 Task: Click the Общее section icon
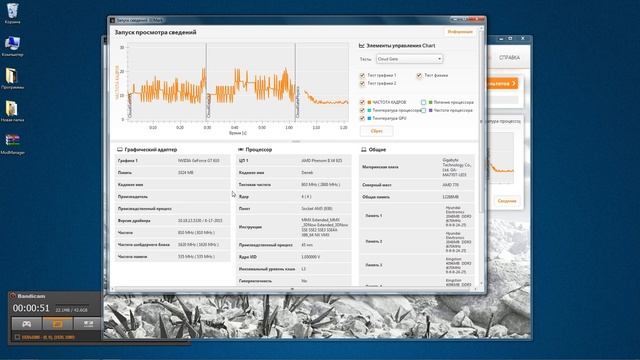[364, 150]
